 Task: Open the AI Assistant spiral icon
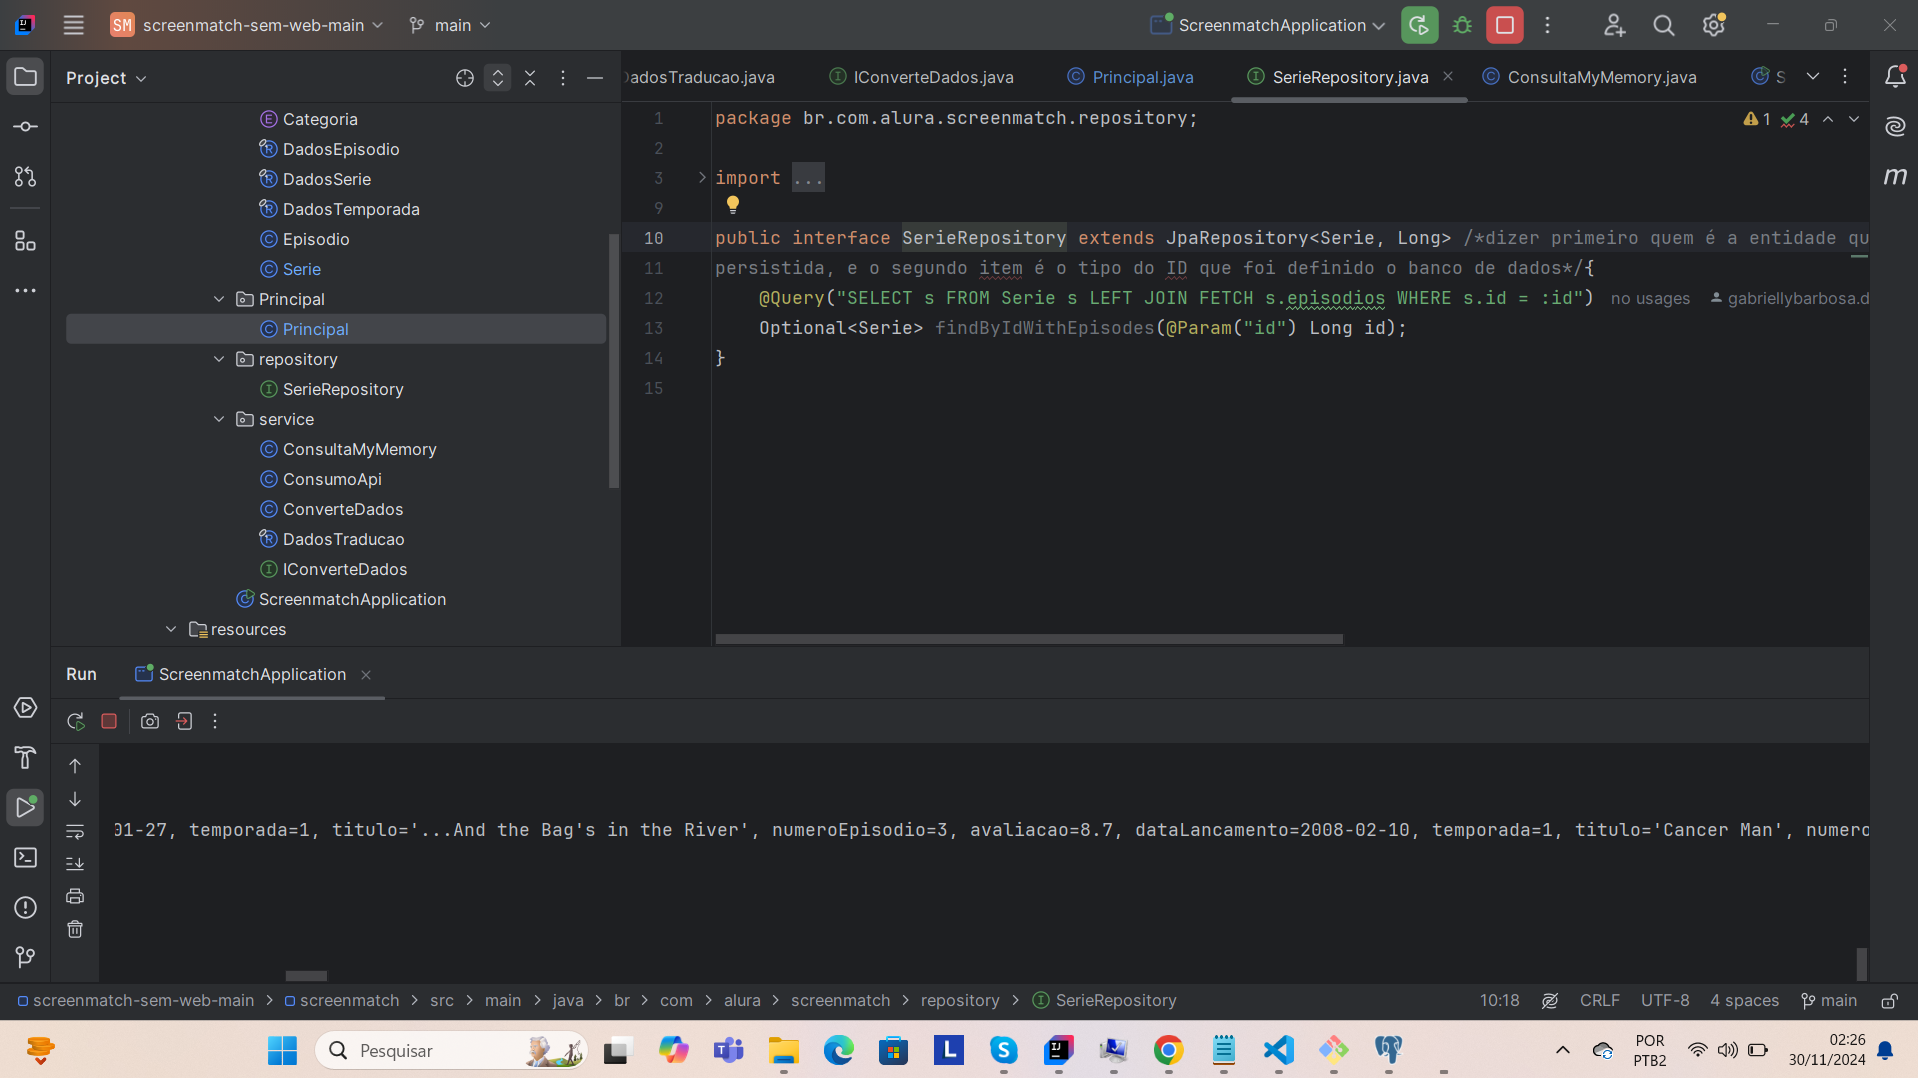[1895, 127]
